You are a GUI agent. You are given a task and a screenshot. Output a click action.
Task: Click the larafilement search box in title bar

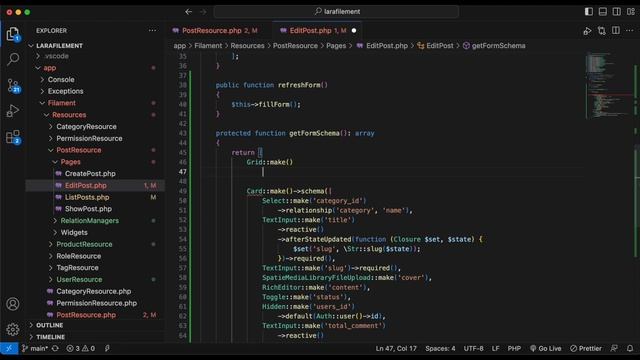(x=336, y=12)
